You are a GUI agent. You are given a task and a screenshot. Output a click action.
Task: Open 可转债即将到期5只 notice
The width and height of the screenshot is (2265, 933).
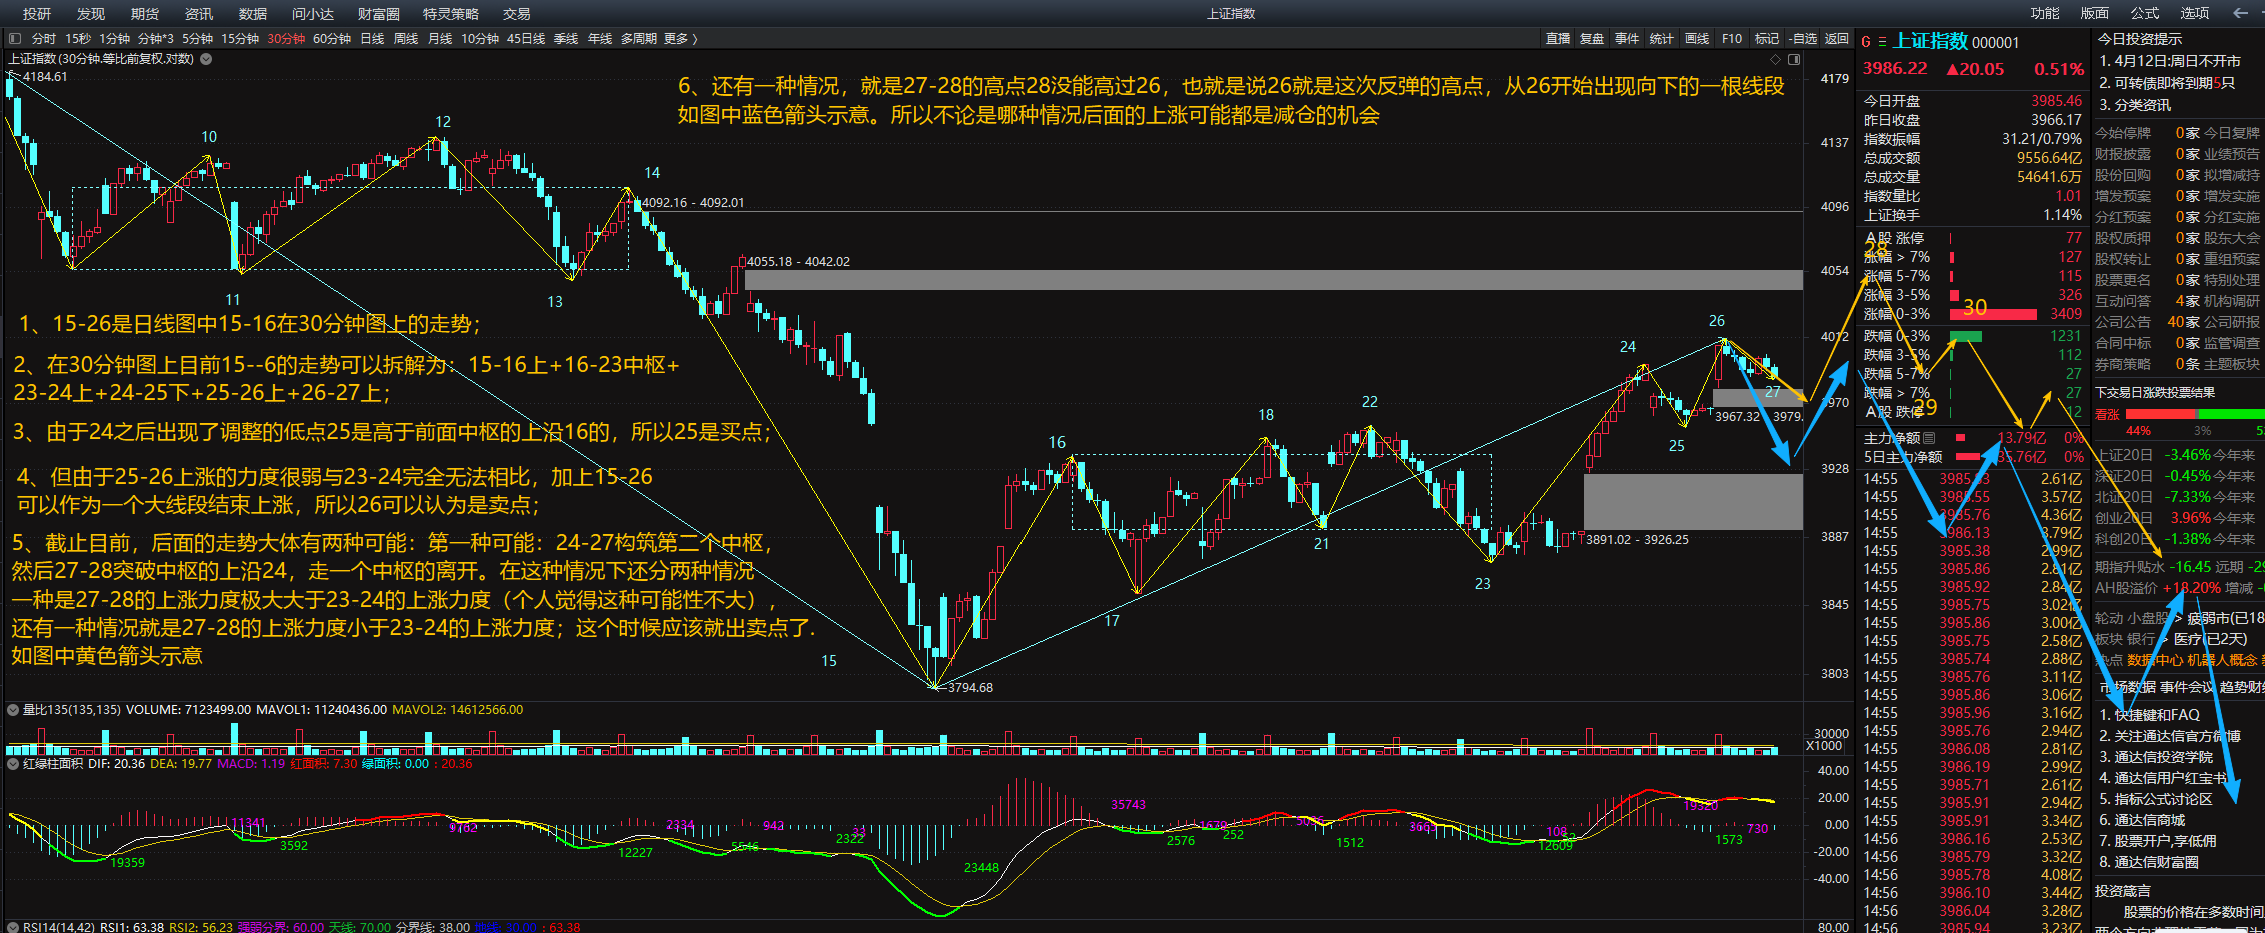click(2166, 83)
